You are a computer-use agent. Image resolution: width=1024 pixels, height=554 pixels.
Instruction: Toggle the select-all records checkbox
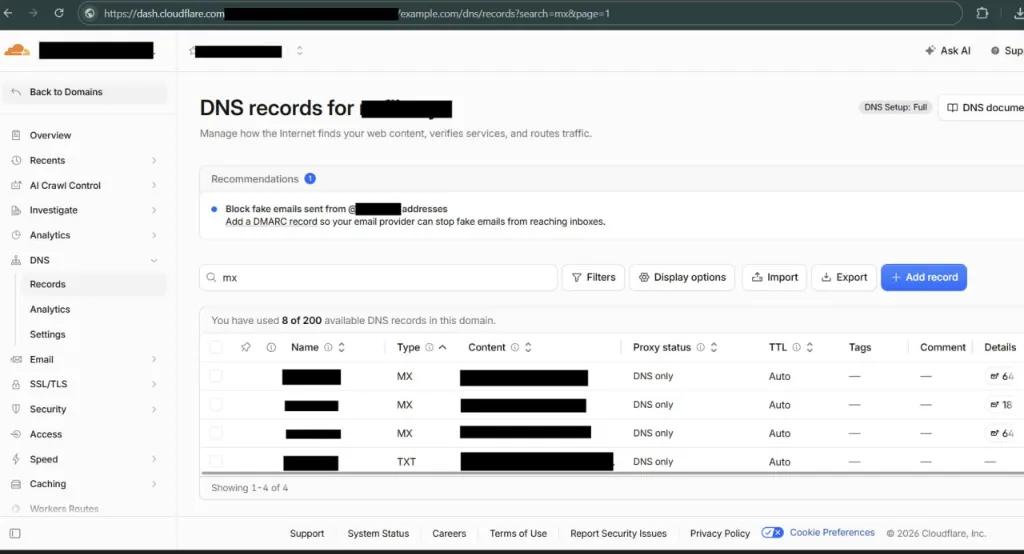[216, 348]
